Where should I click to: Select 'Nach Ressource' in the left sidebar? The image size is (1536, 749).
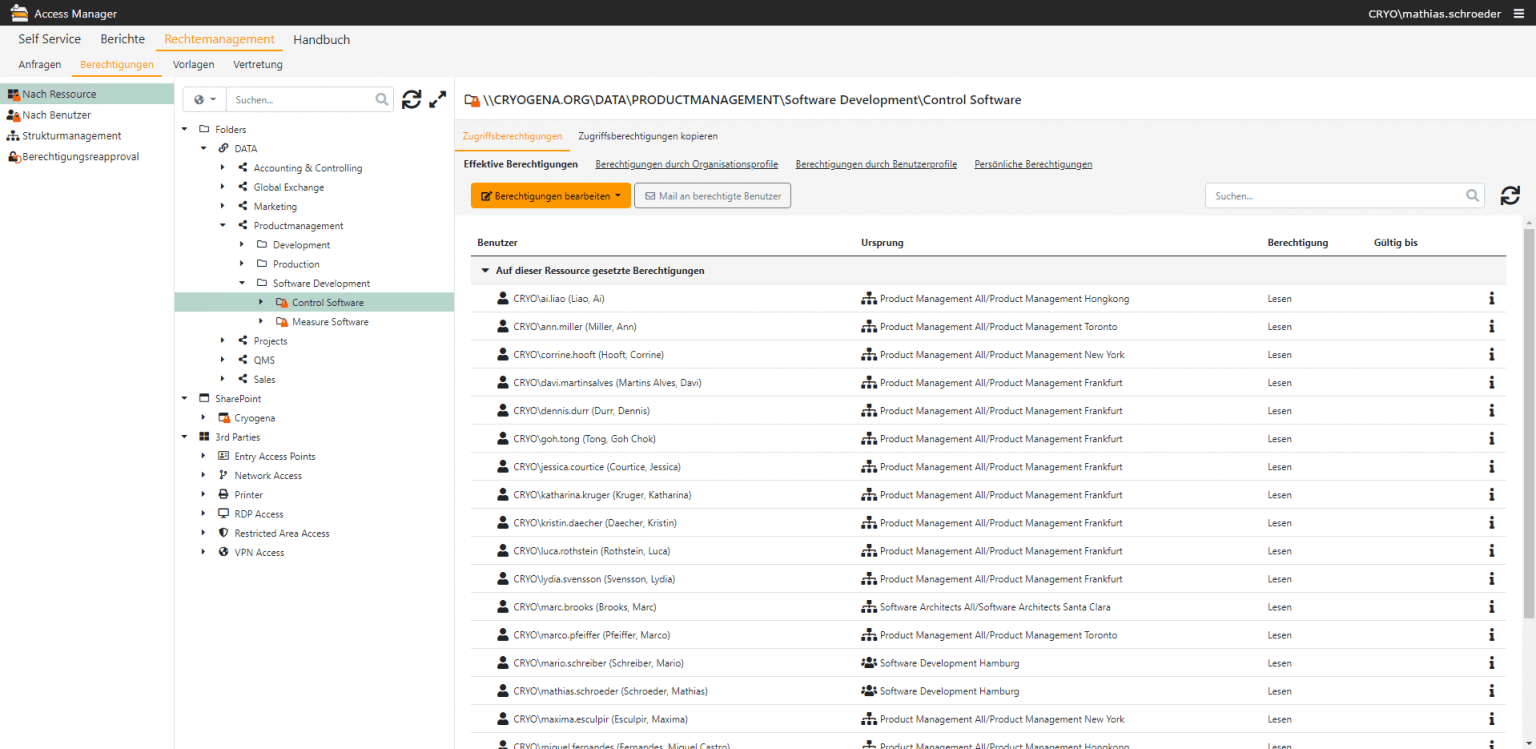(x=60, y=94)
